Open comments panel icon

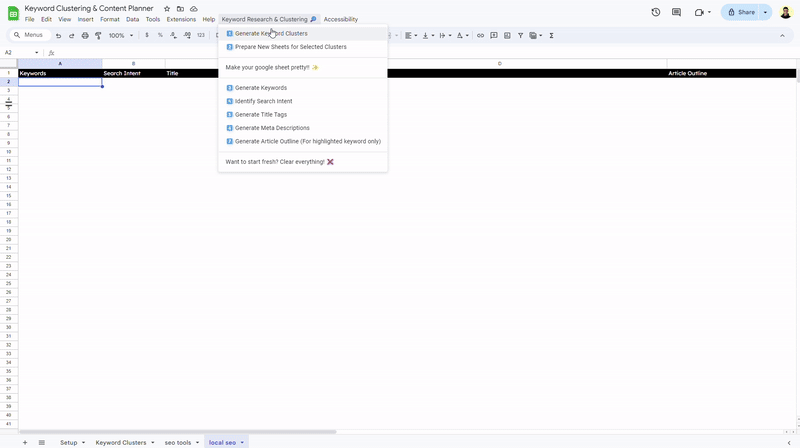pyautogui.click(x=677, y=12)
